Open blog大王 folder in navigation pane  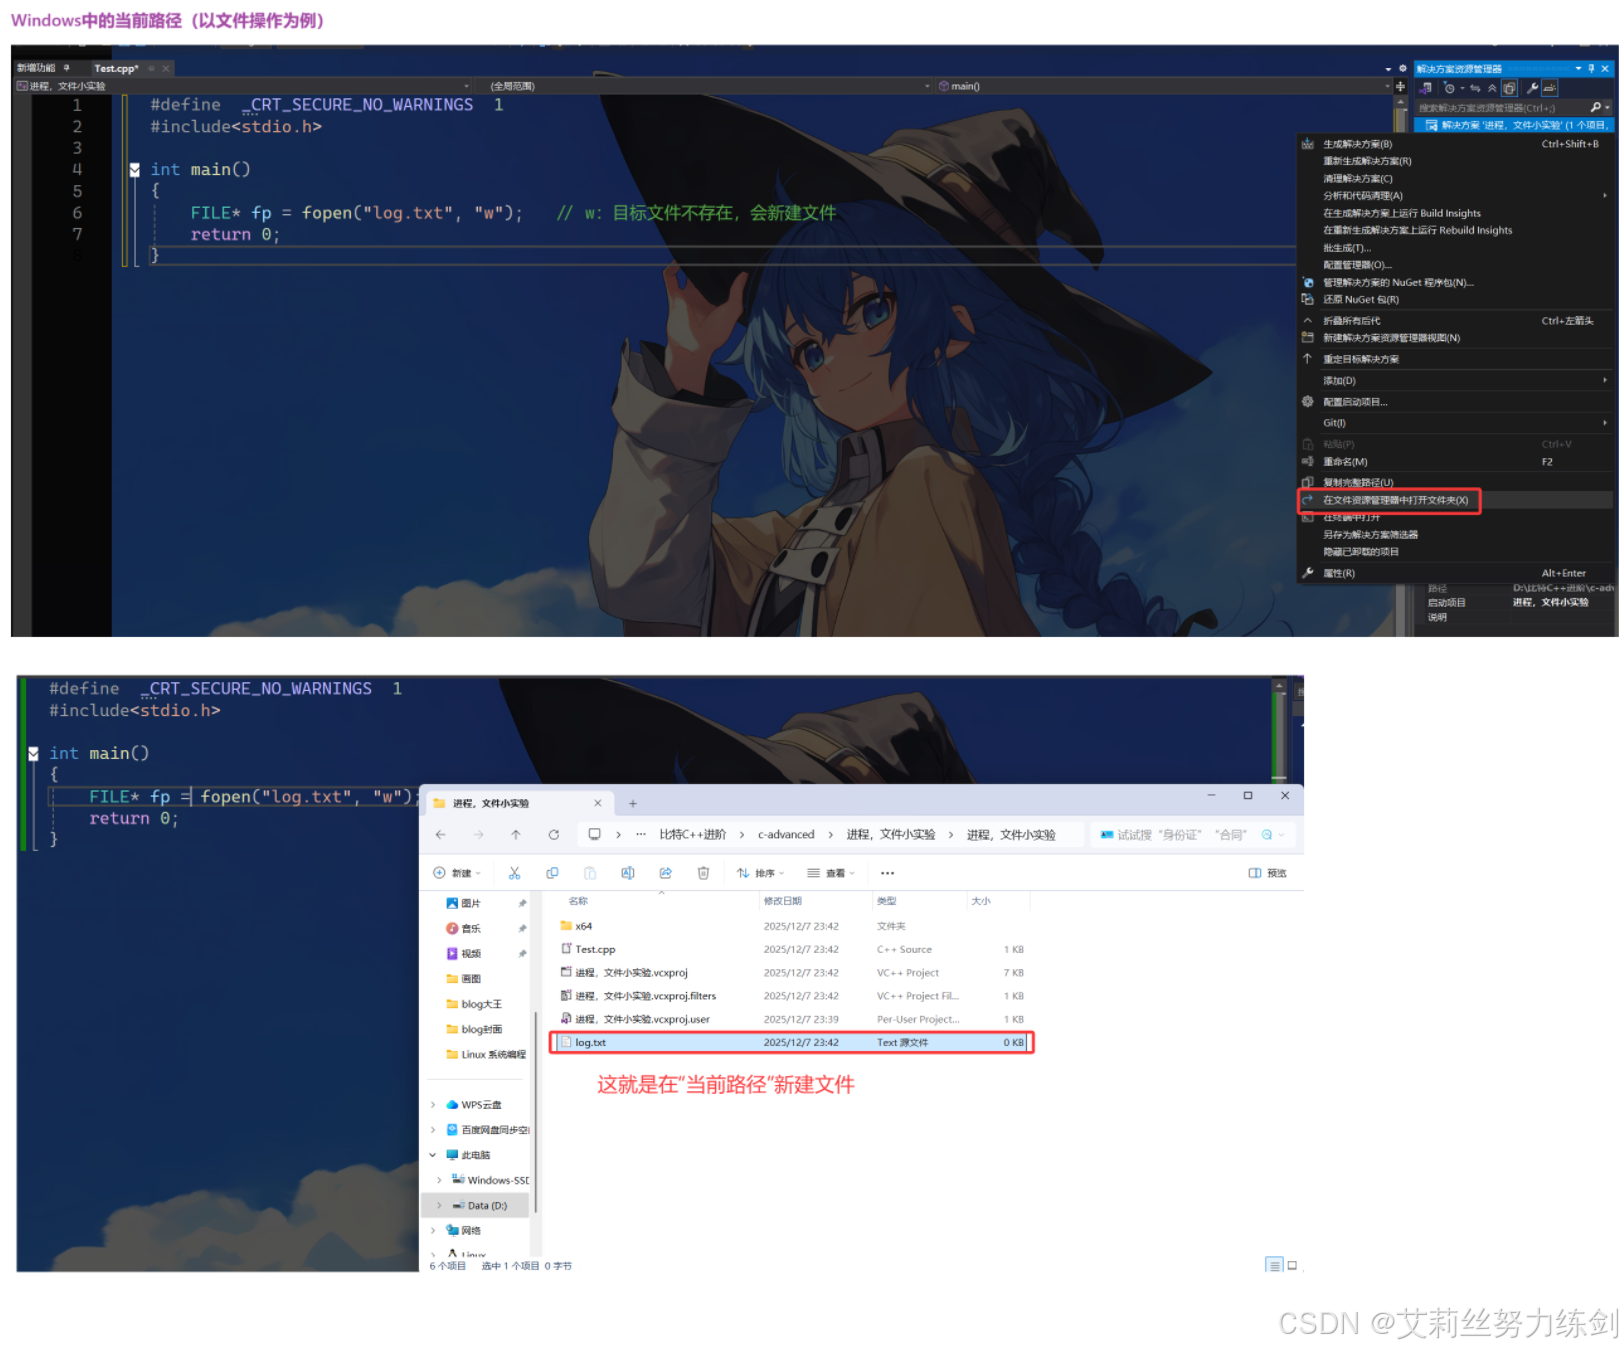pos(481,1004)
